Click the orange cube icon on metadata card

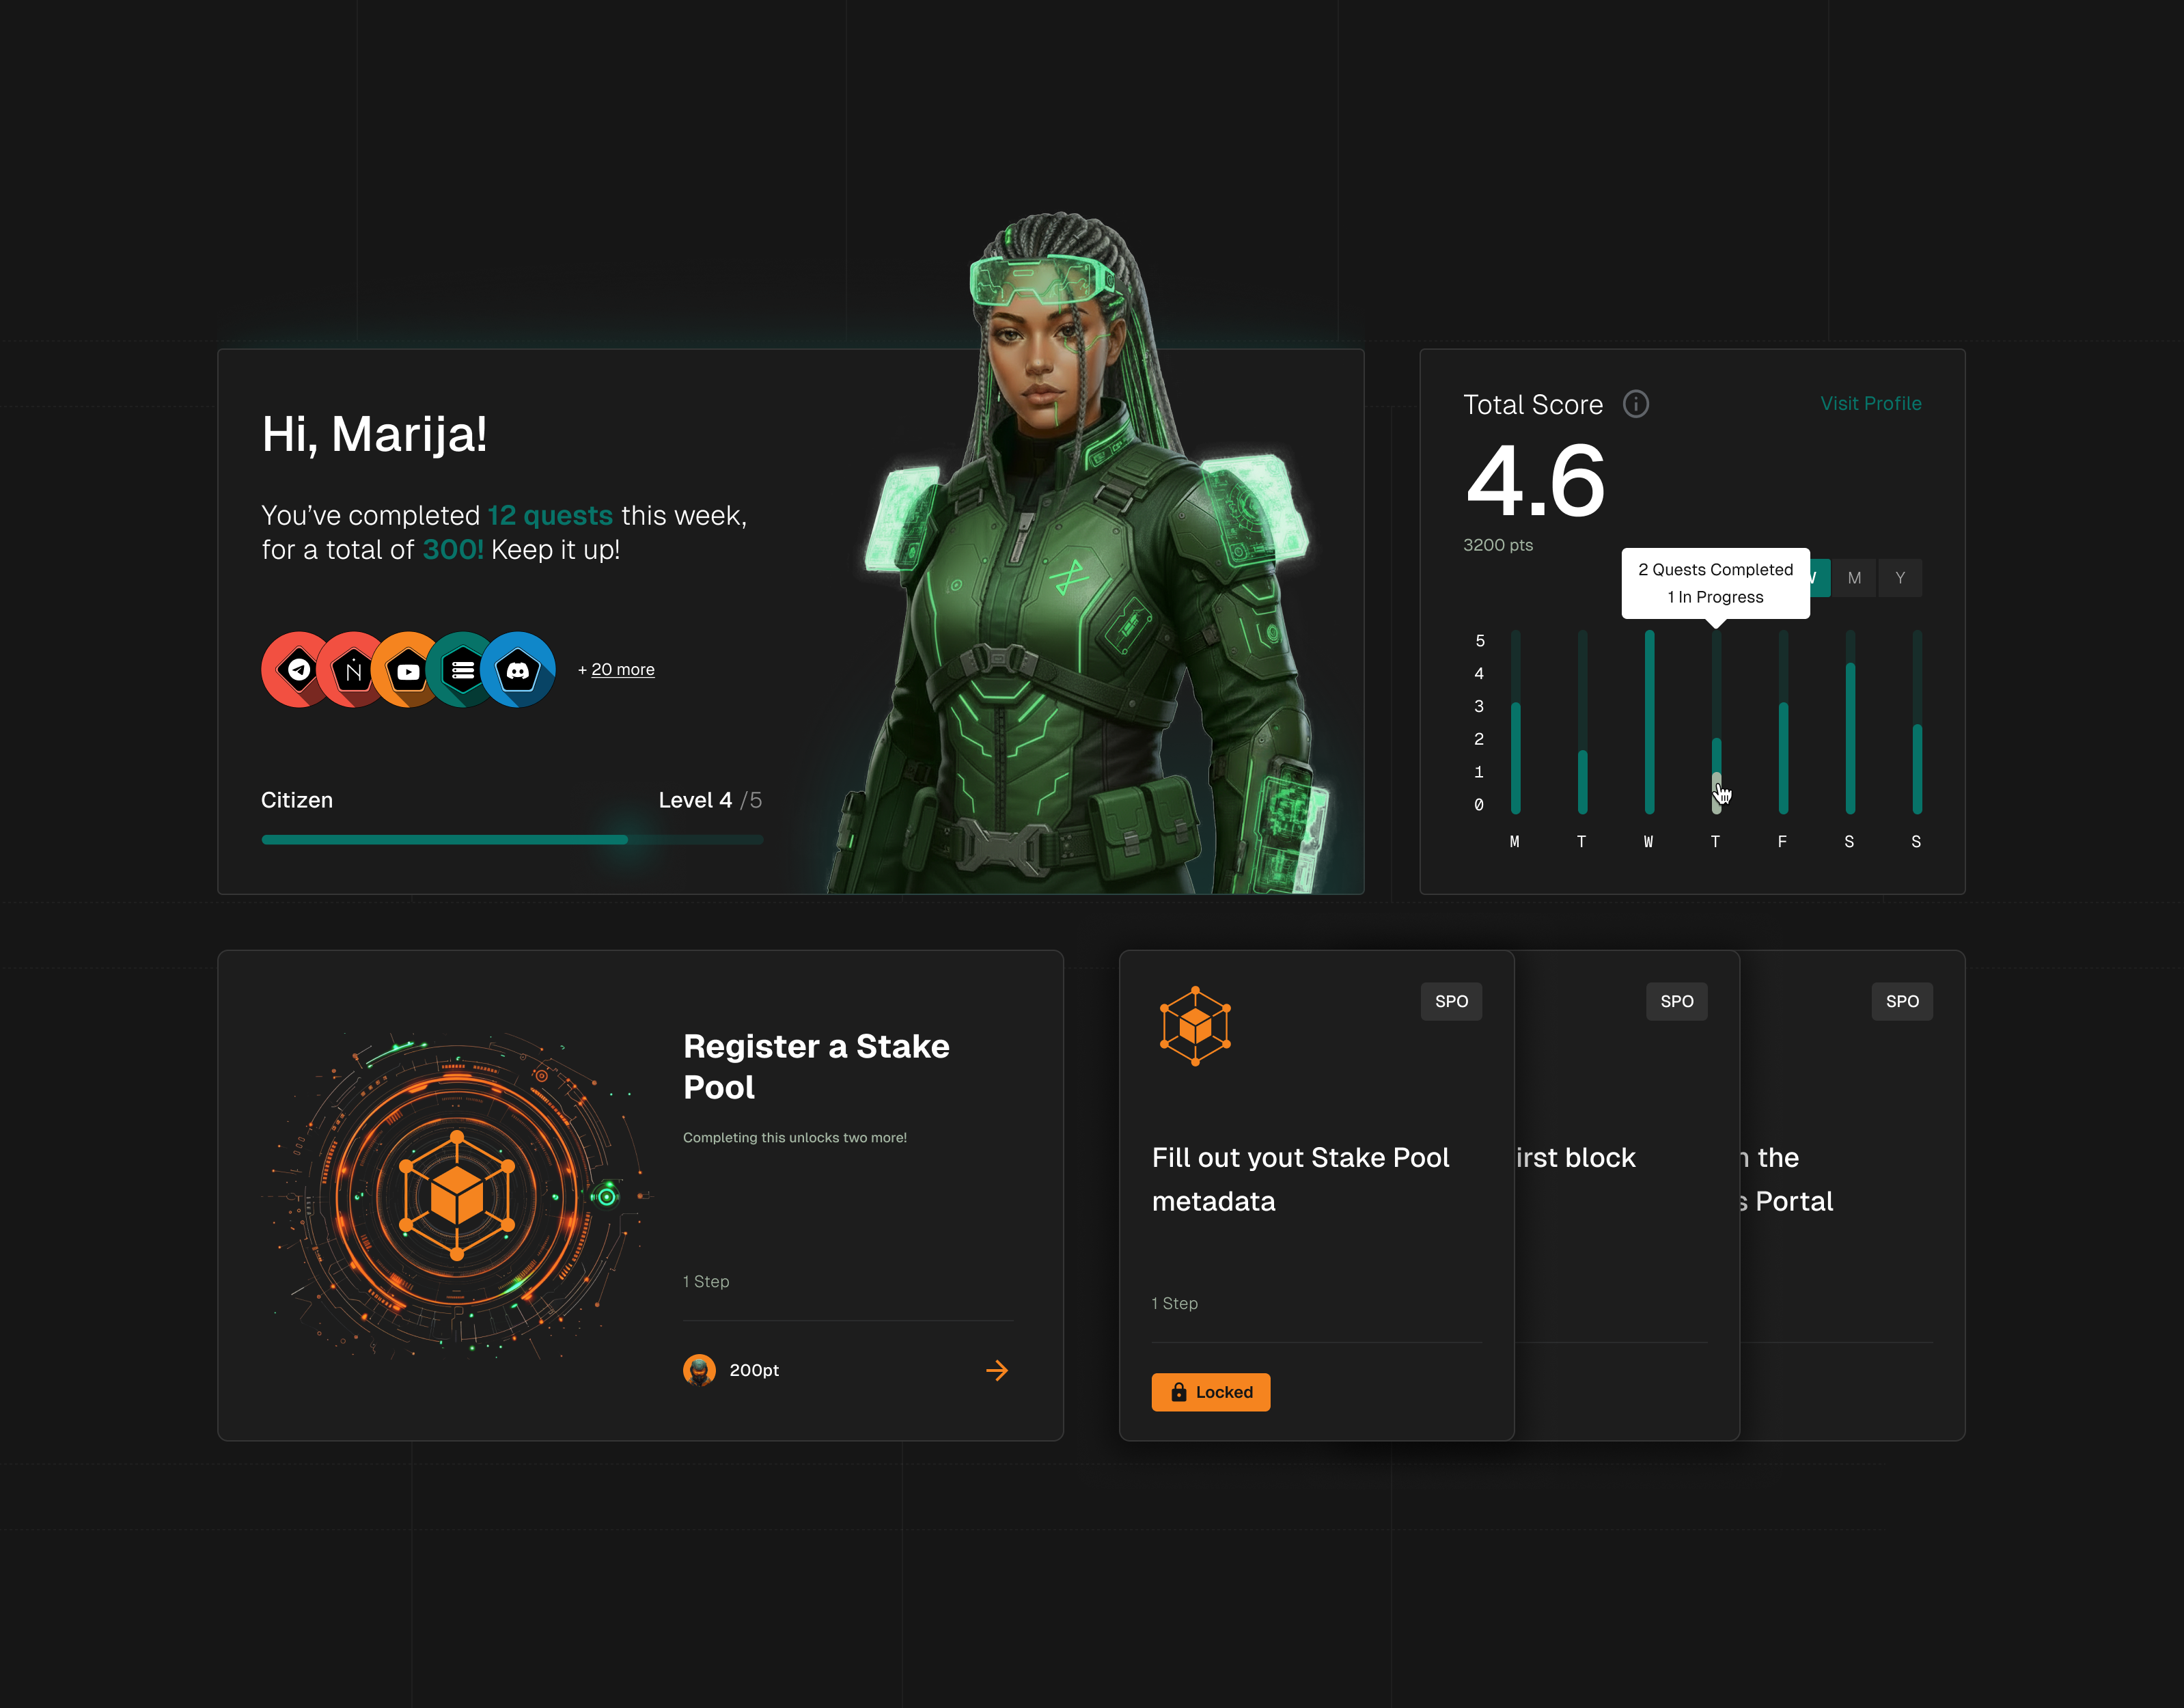[x=1195, y=1026]
